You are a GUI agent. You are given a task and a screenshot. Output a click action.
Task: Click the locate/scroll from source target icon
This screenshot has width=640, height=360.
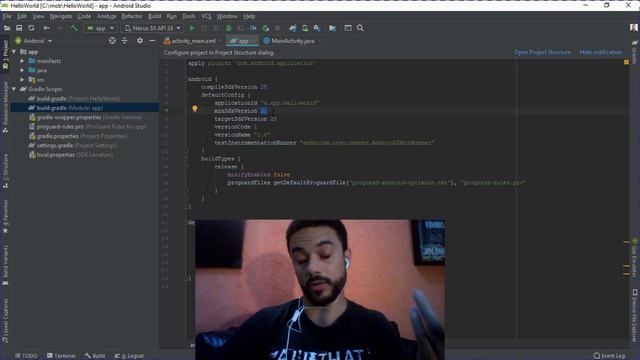click(x=112, y=41)
